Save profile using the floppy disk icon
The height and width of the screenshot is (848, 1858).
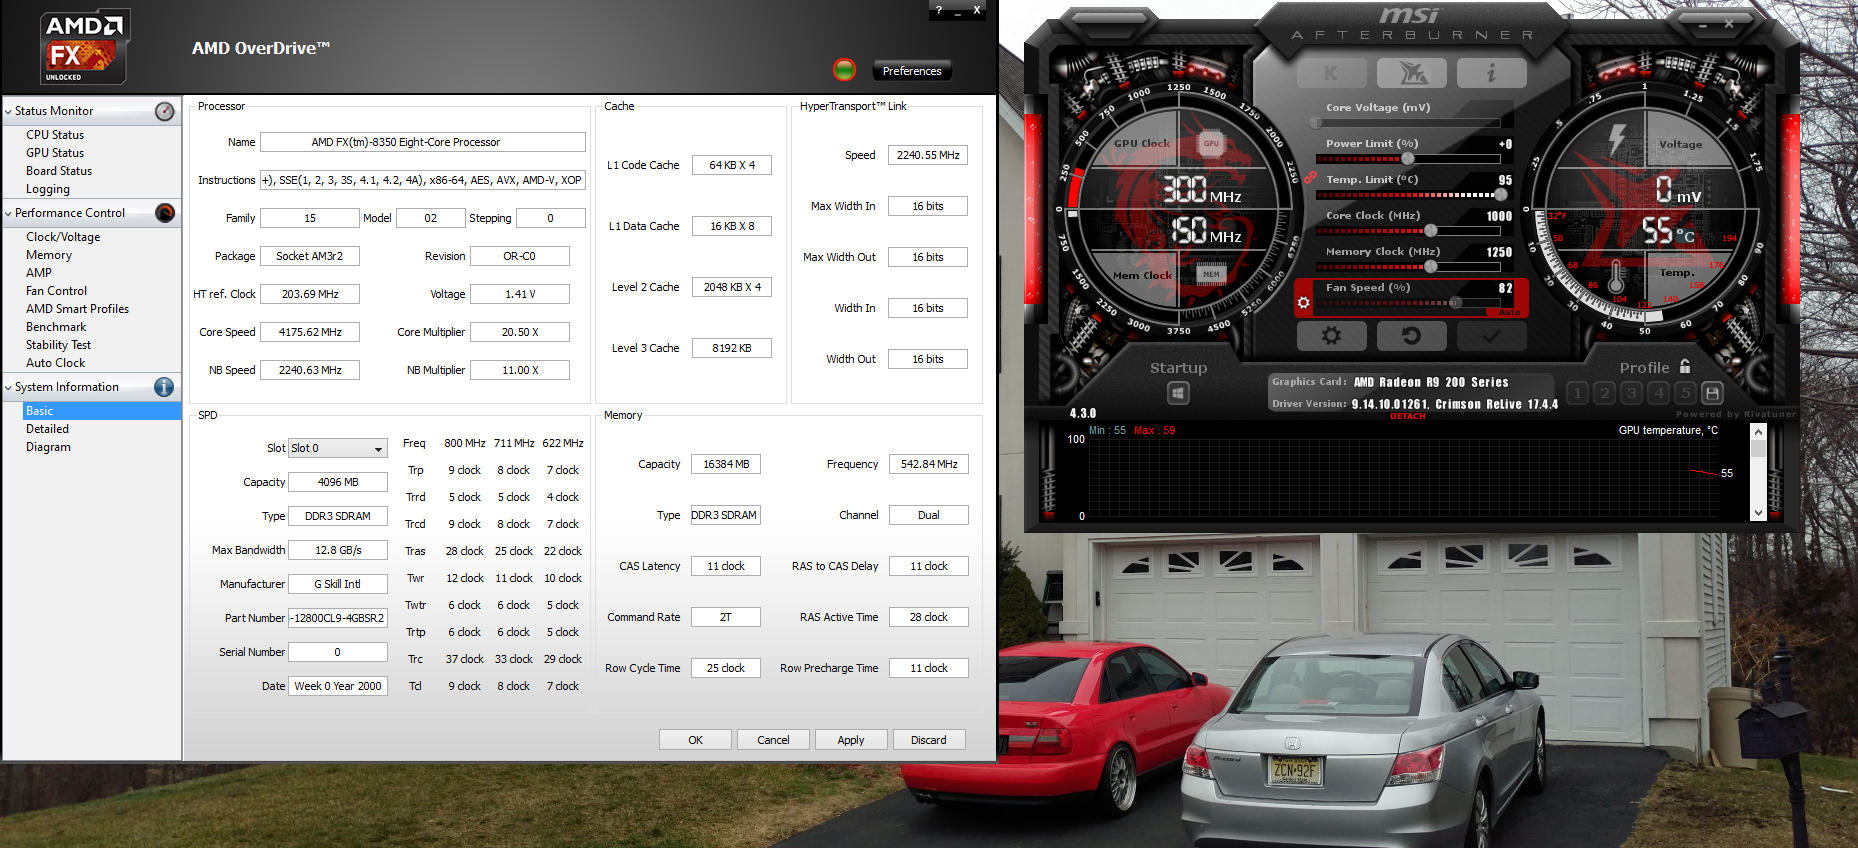[x=1712, y=393]
